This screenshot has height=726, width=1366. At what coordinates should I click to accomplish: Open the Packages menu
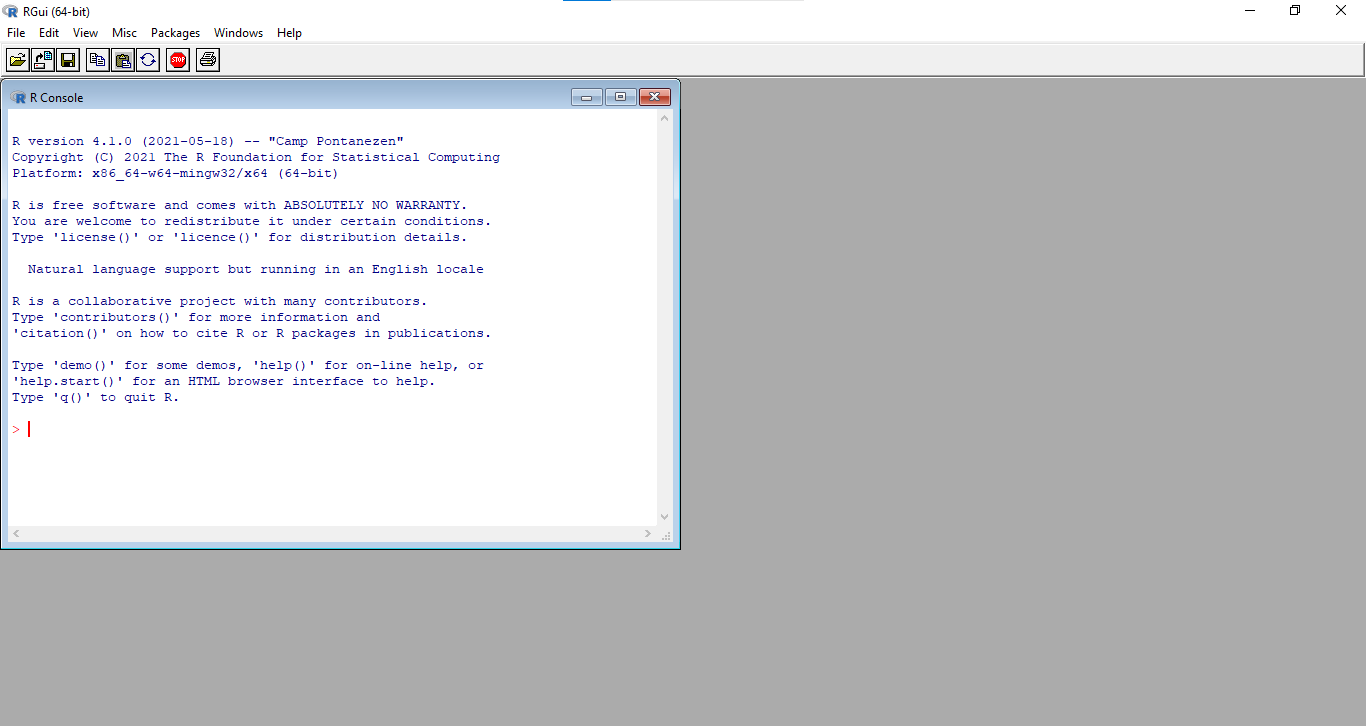(x=175, y=33)
